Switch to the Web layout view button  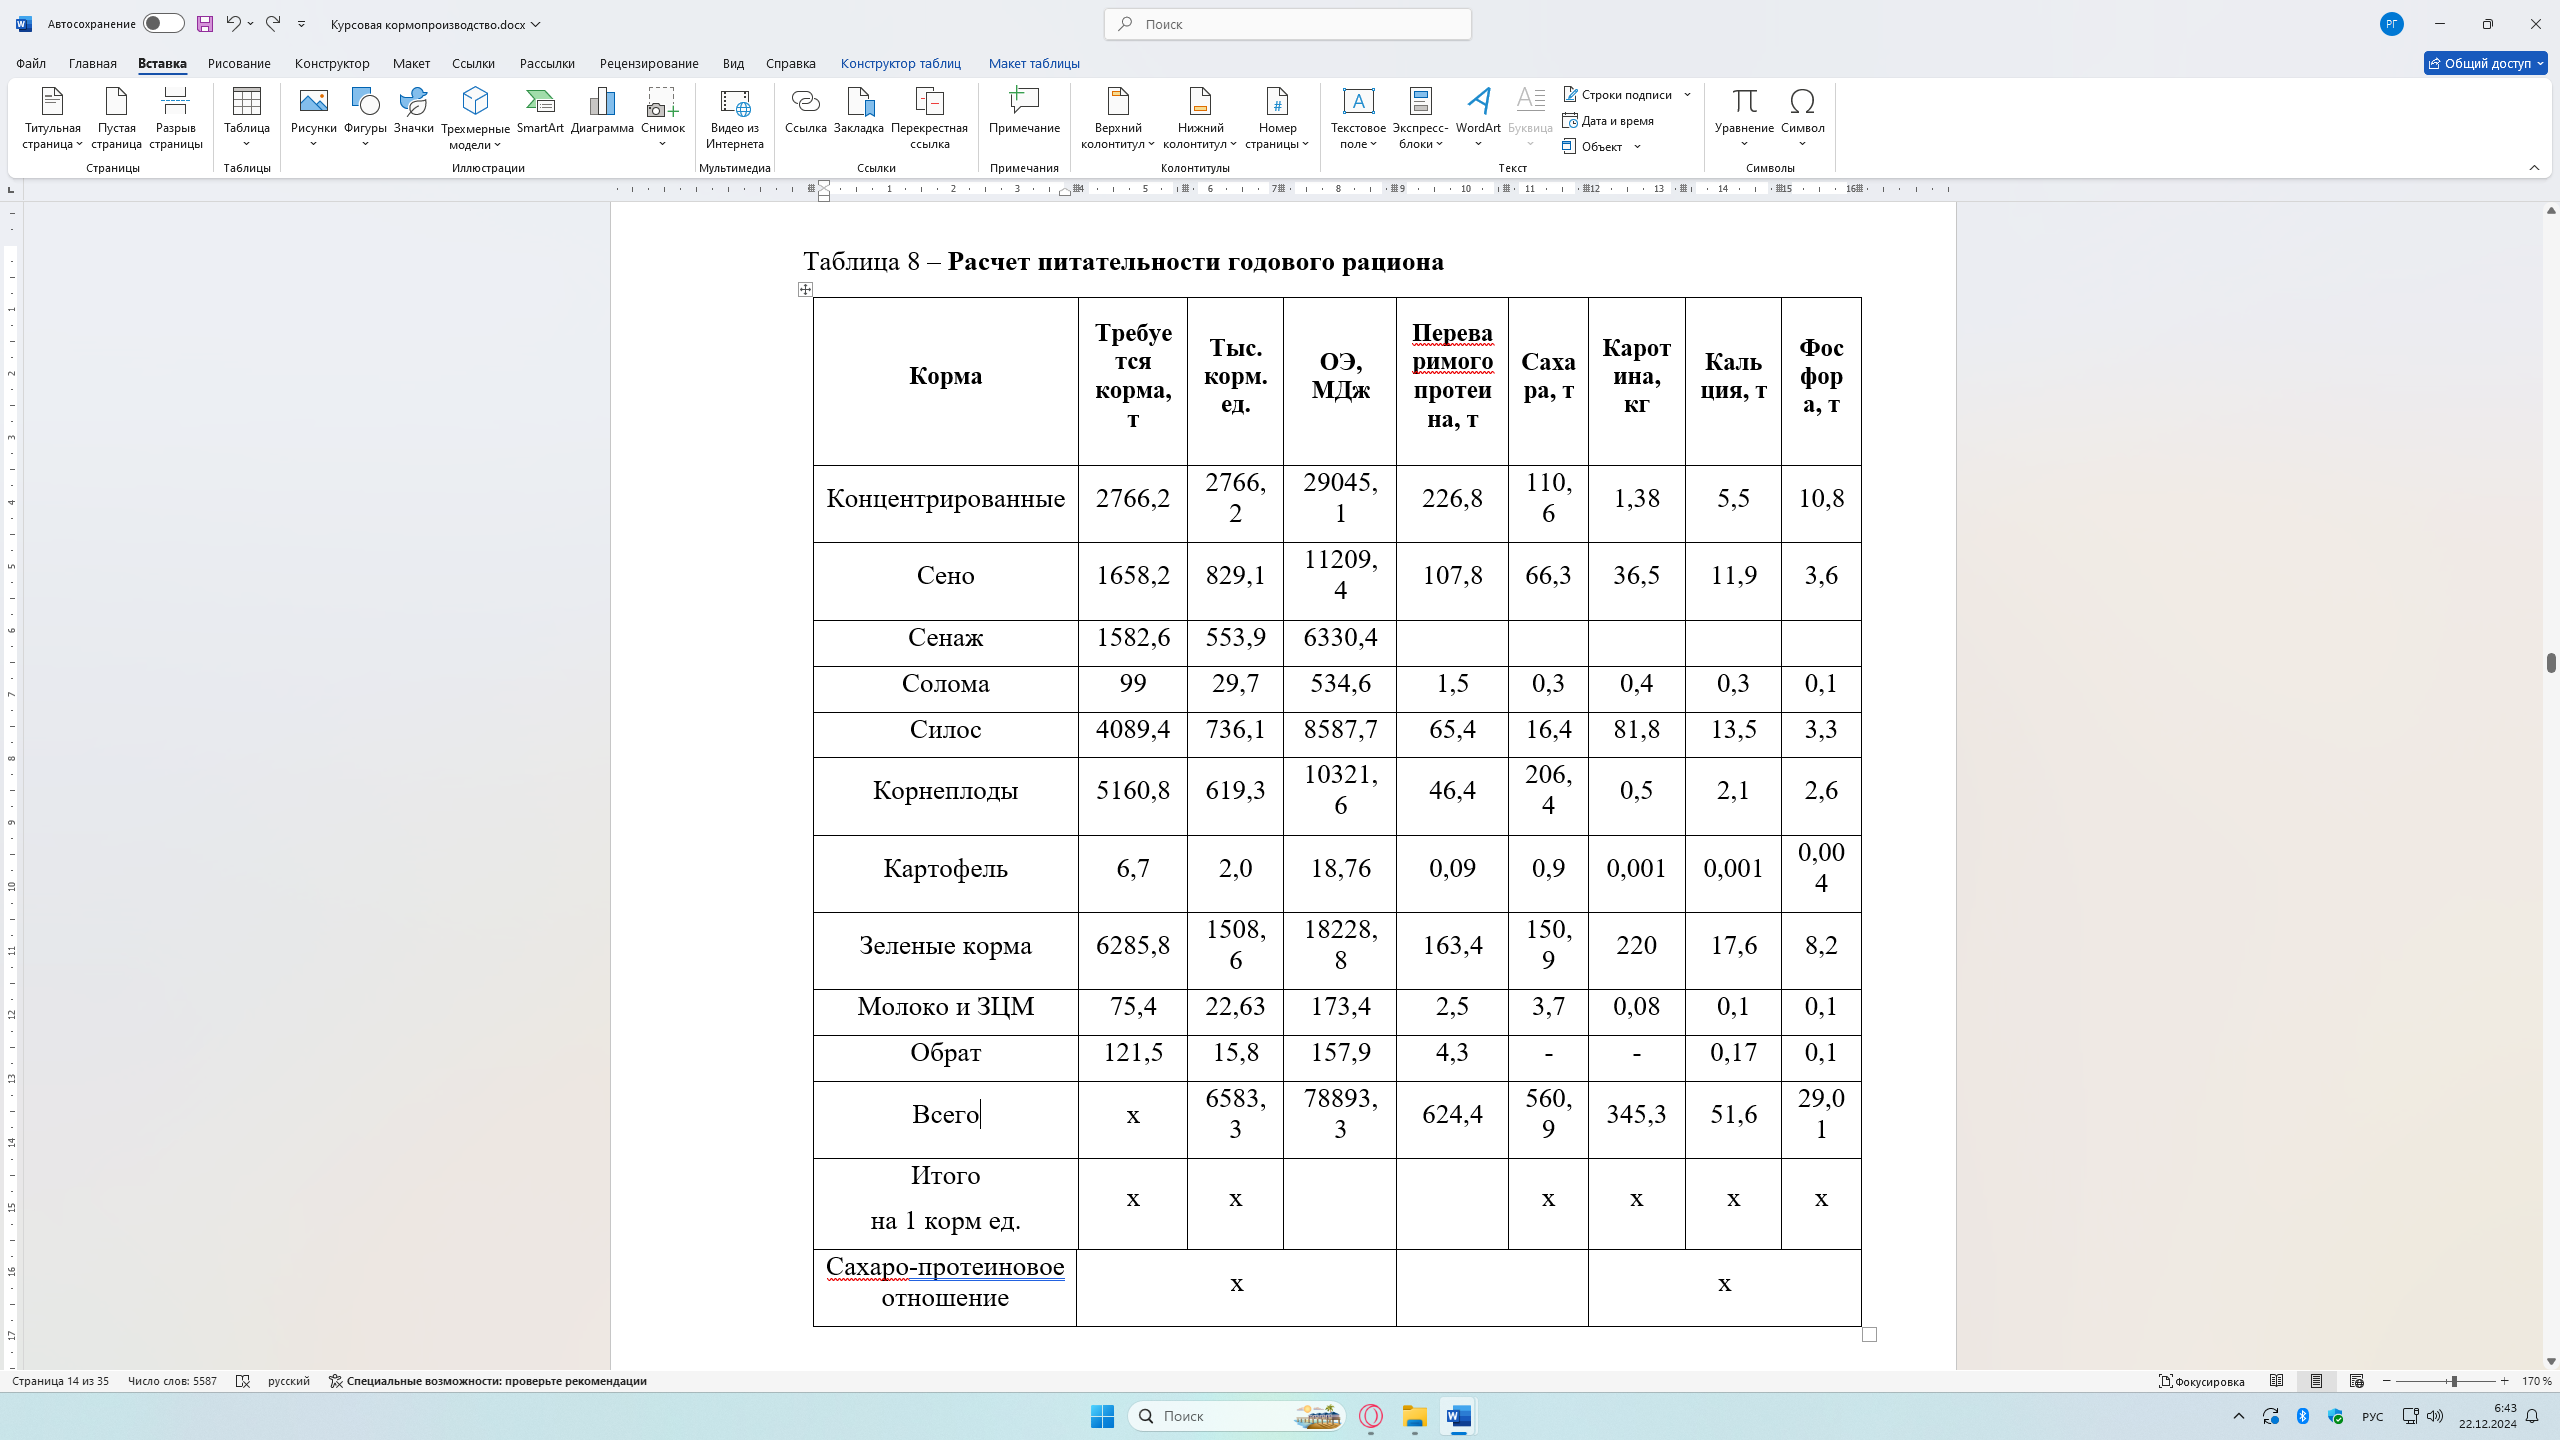pyautogui.click(x=2357, y=1381)
